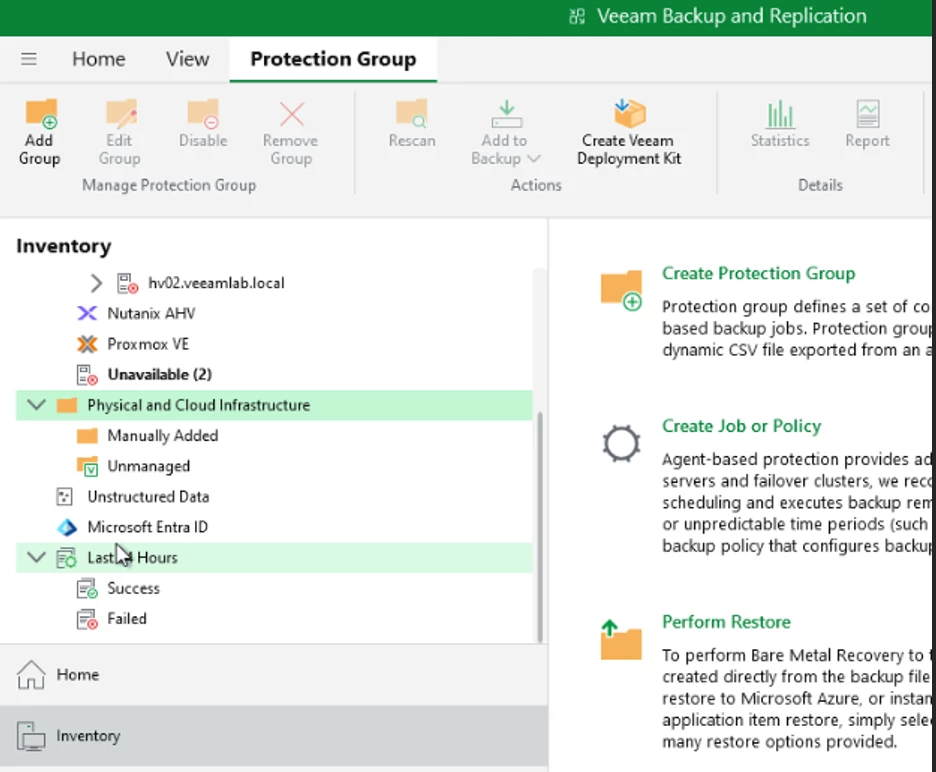This screenshot has width=936, height=772.
Task: Open the hamburger main menu
Action: (x=29, y=59)
